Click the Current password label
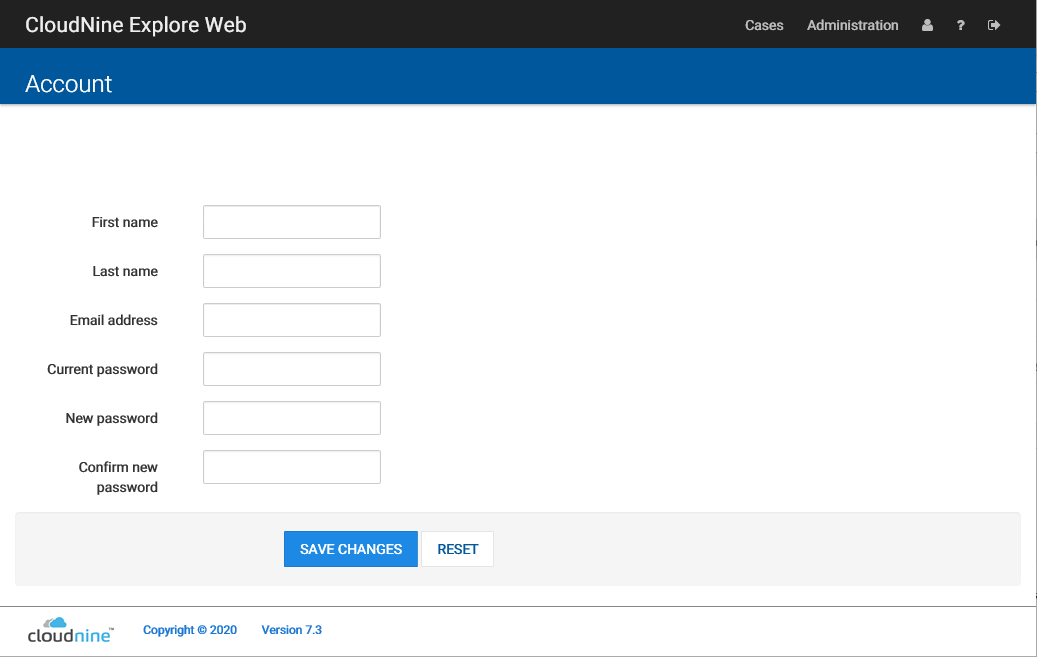This screenshot has width=1037, height=657. click(x=103, y=369)
